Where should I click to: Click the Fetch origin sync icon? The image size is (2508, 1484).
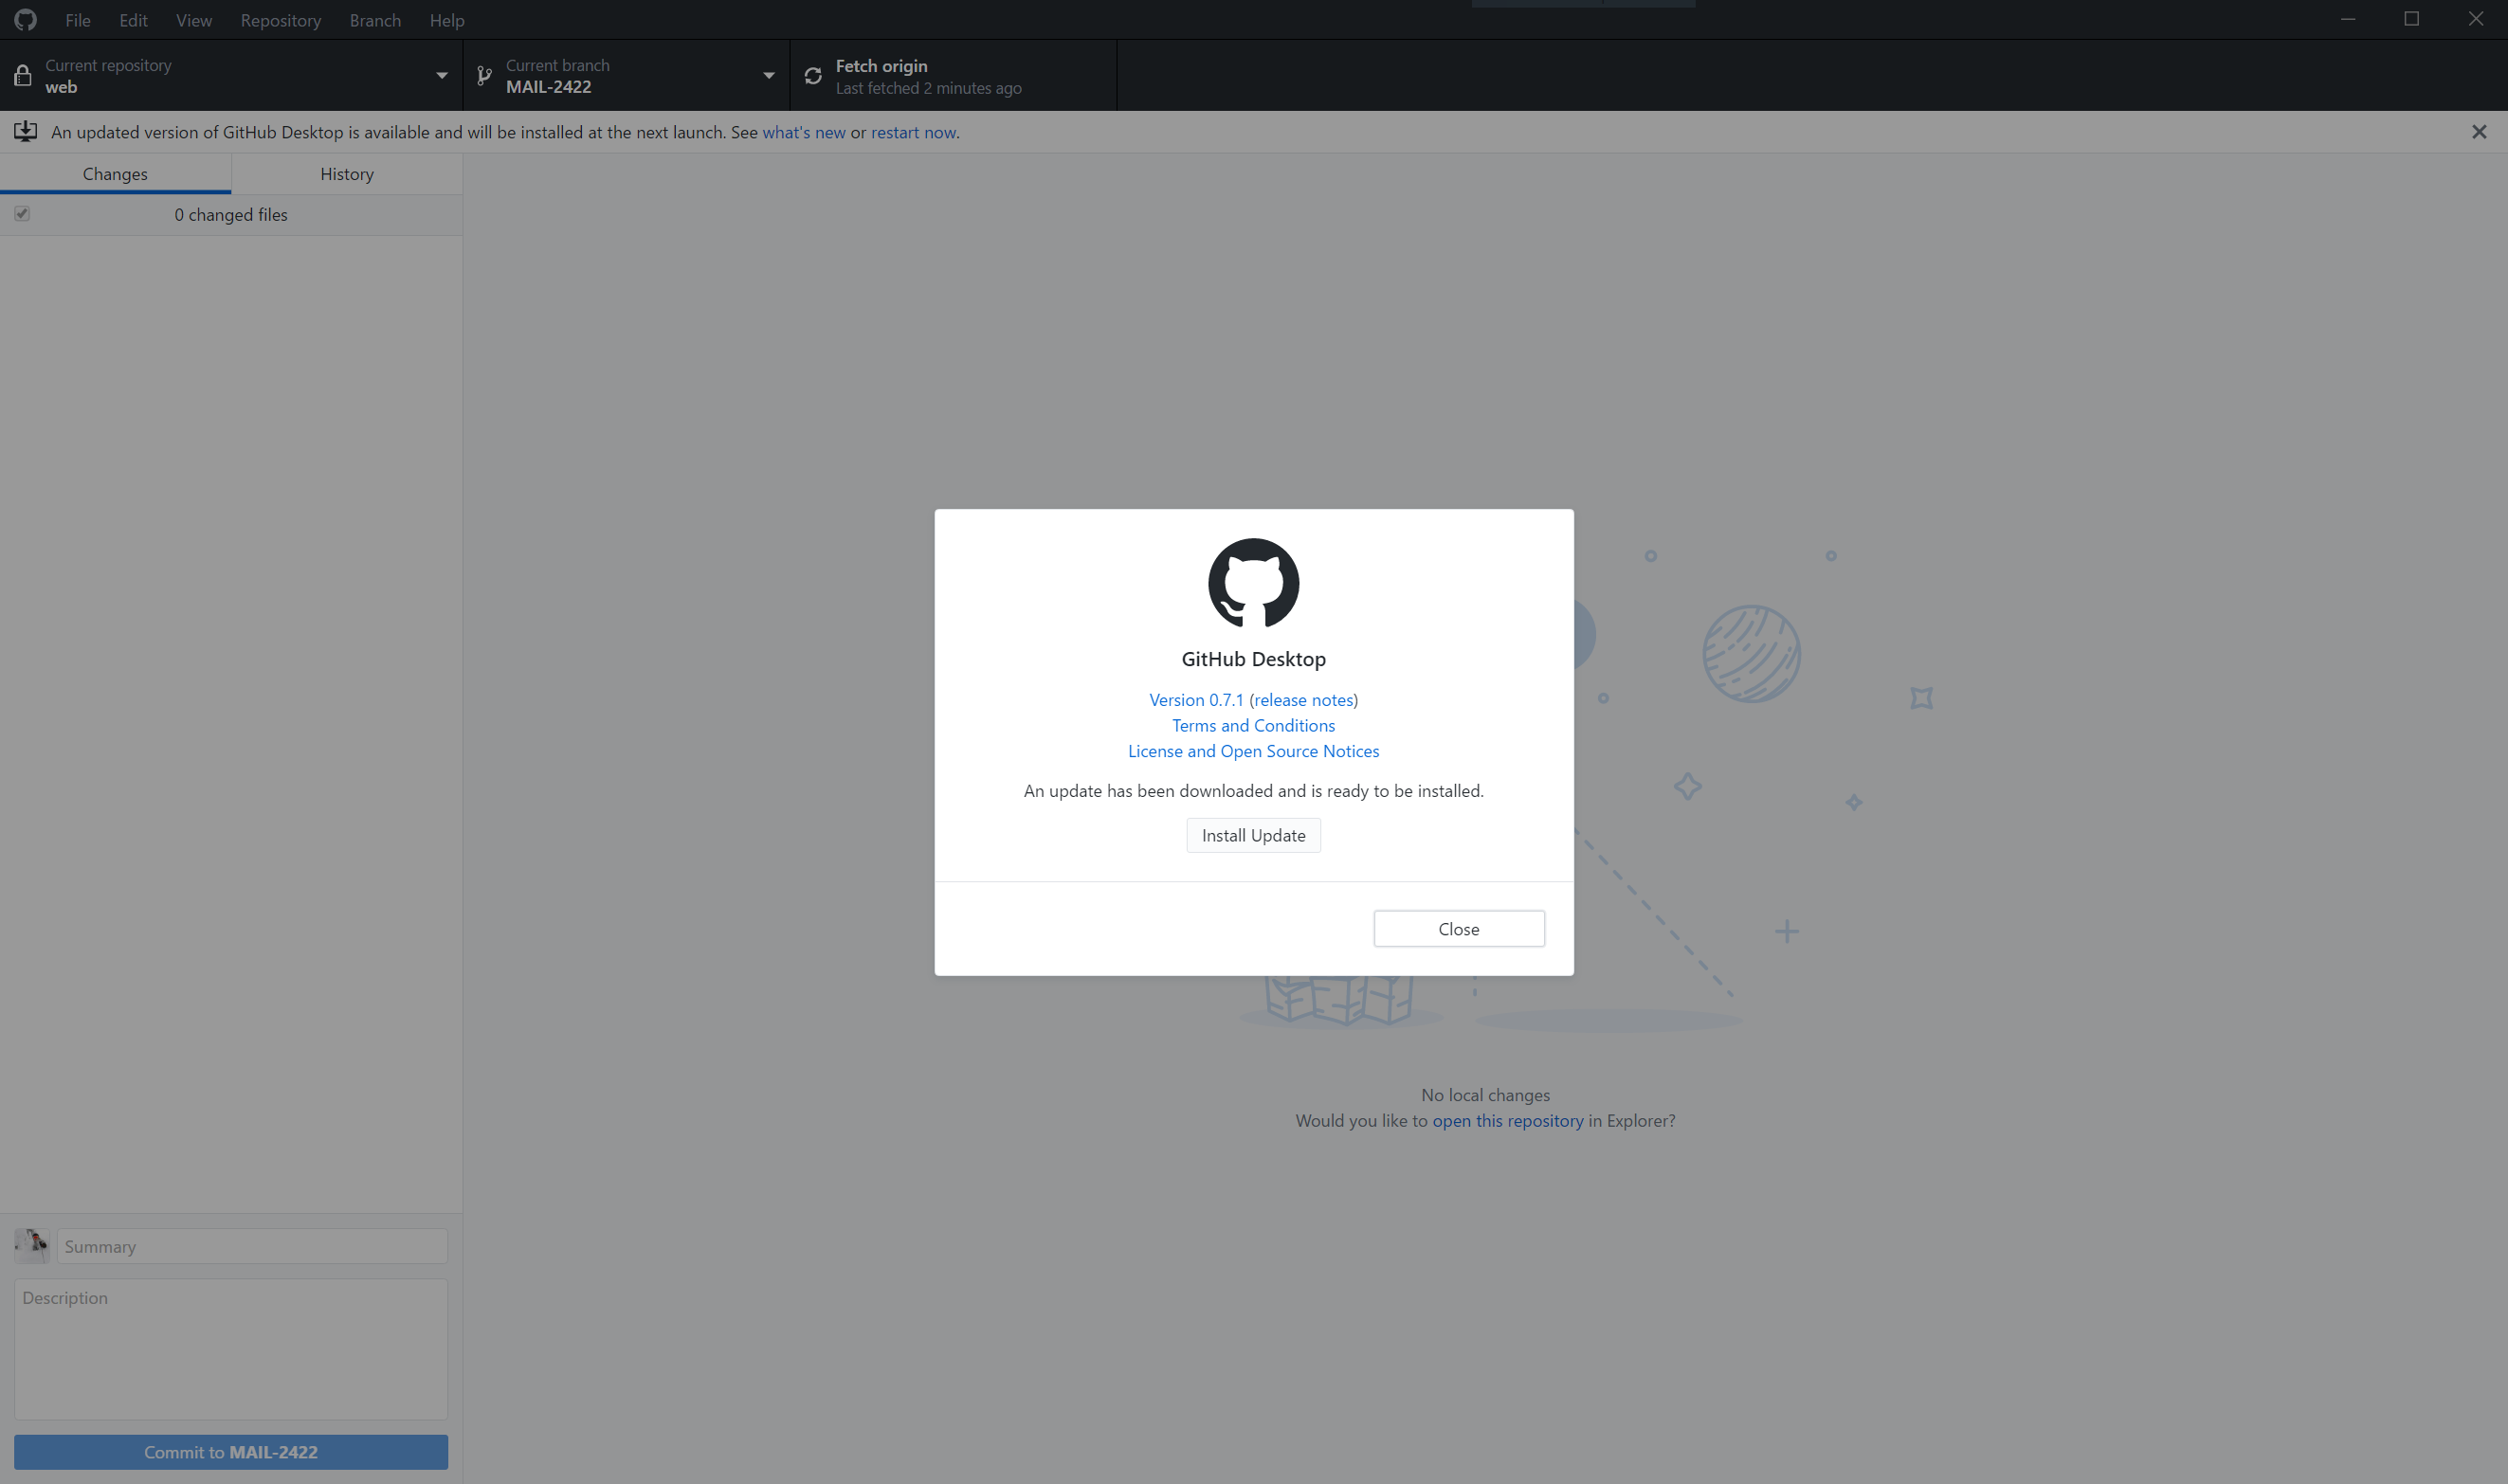pyautogui.click(x=812, y=75)
